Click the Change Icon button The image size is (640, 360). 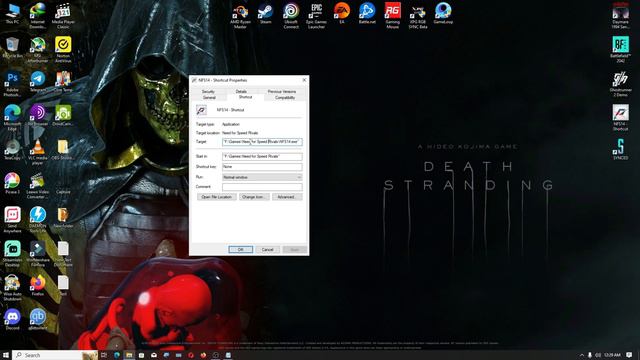253,197
